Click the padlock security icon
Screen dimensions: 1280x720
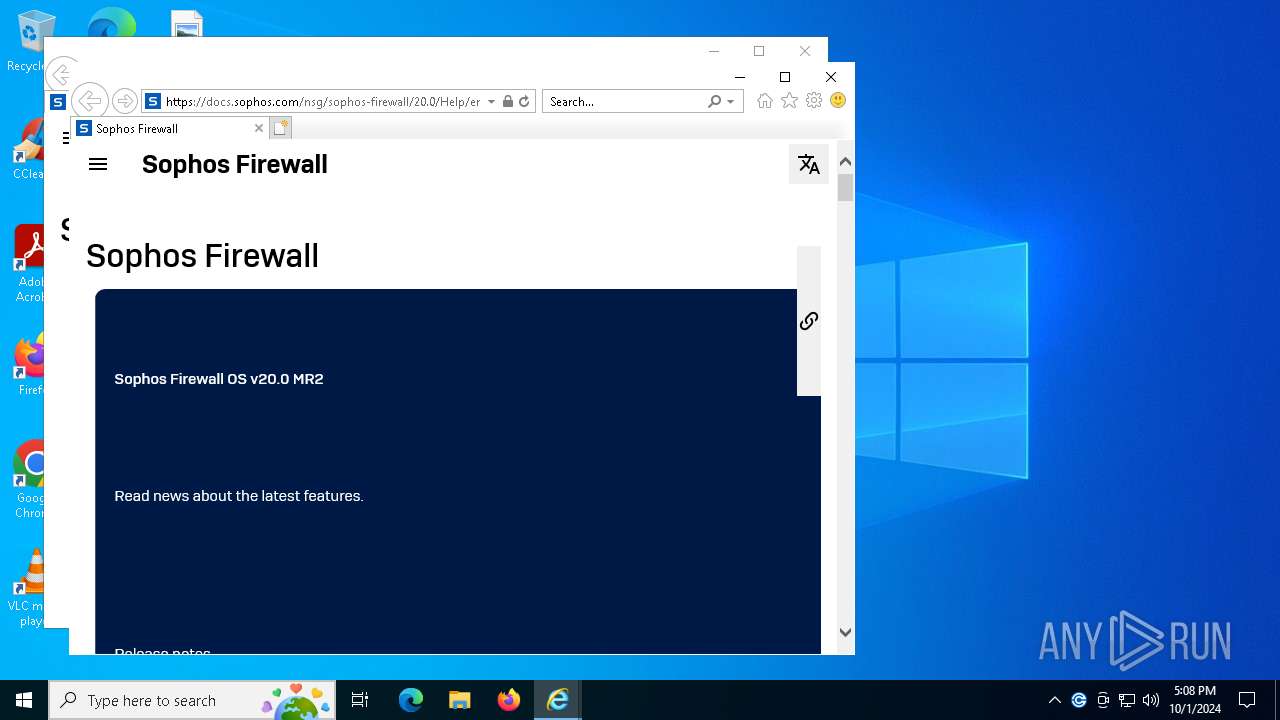(508, 101)
